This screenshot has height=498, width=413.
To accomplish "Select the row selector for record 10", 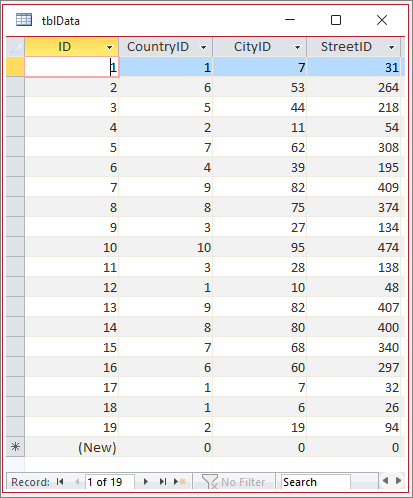I will [x=15, y=247].
